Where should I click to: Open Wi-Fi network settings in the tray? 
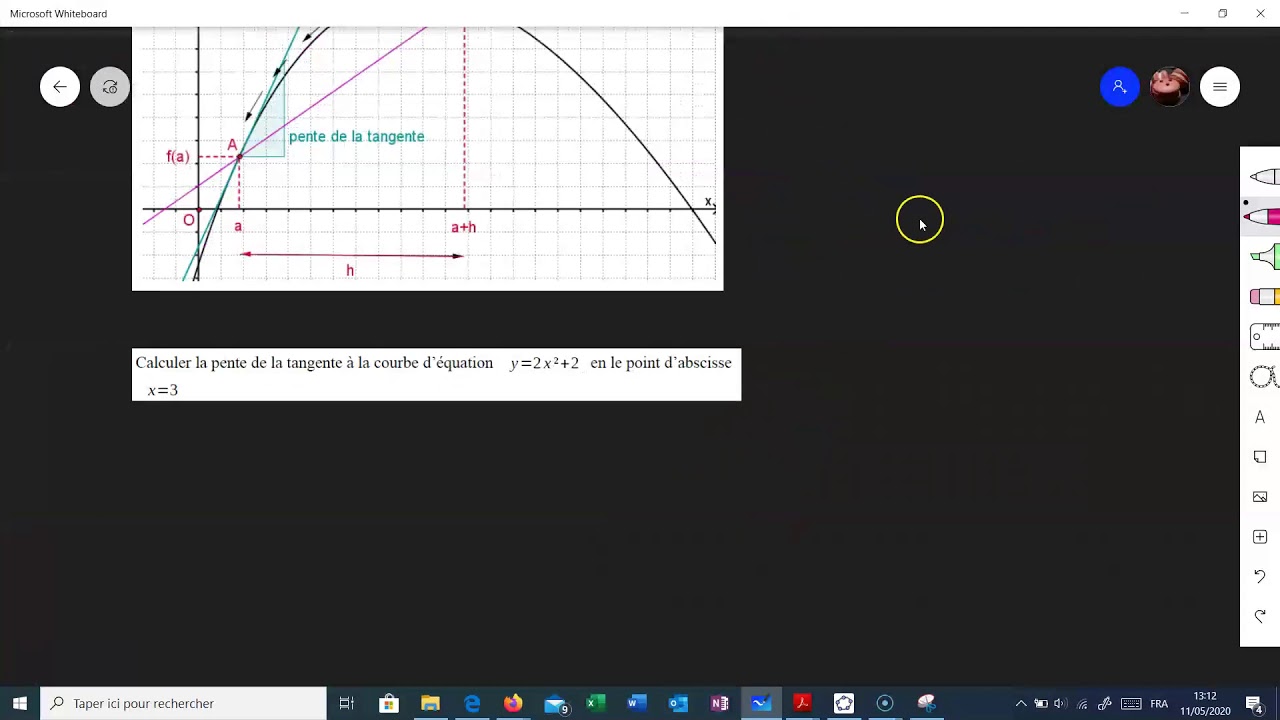coord(1082,703)
